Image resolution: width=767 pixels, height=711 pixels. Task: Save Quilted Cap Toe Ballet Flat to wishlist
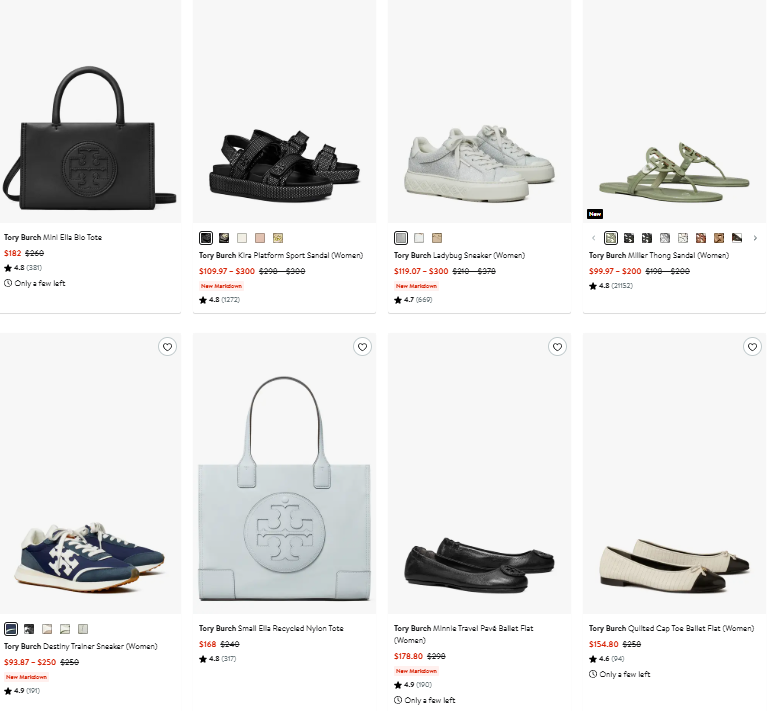[752, 347]
